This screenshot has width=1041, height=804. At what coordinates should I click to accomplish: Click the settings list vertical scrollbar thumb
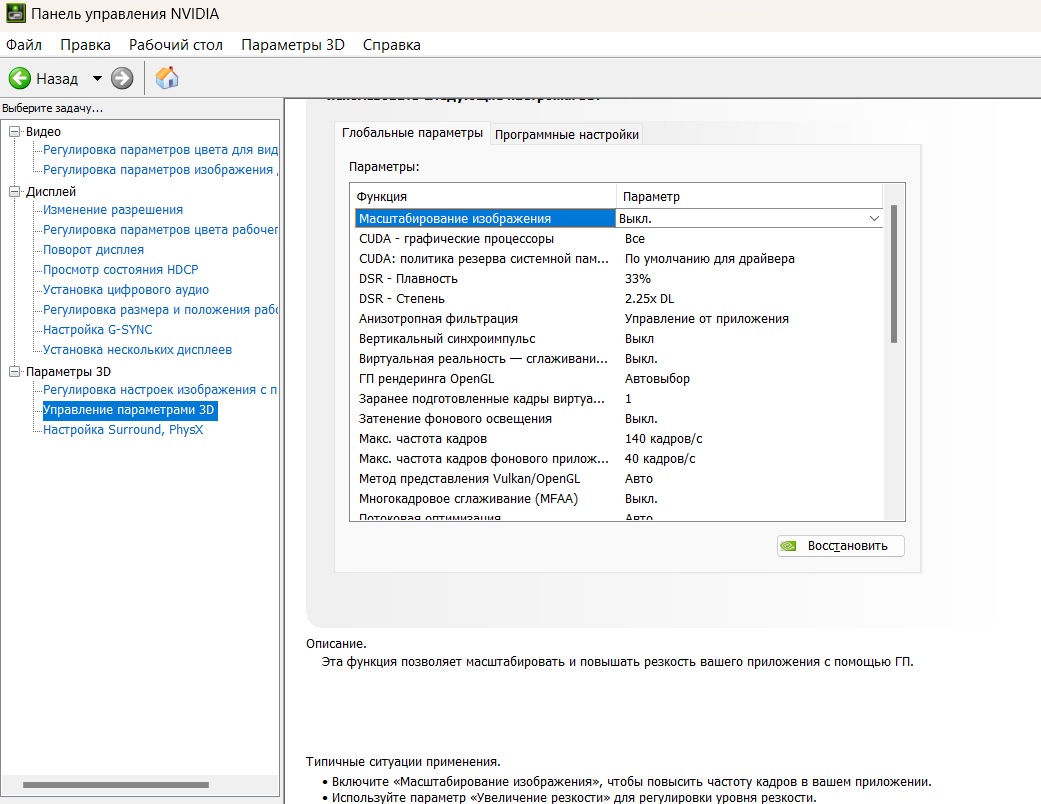pos(894,274)
